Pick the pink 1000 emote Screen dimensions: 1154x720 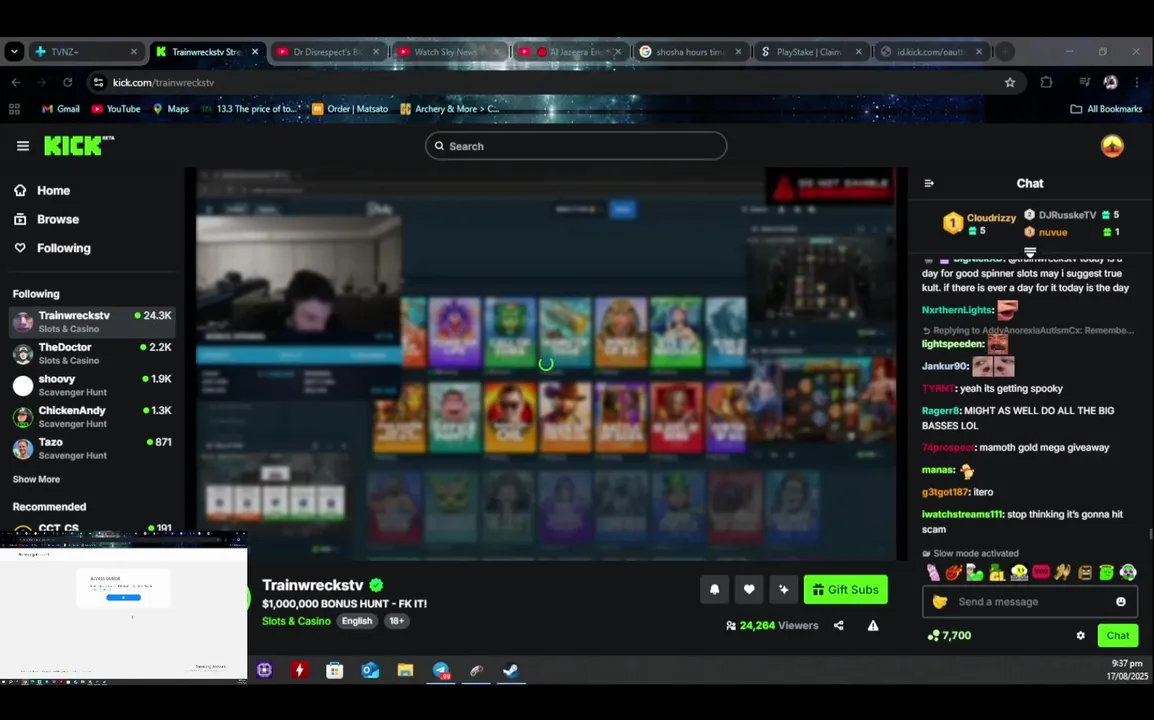pos(1041,572)
